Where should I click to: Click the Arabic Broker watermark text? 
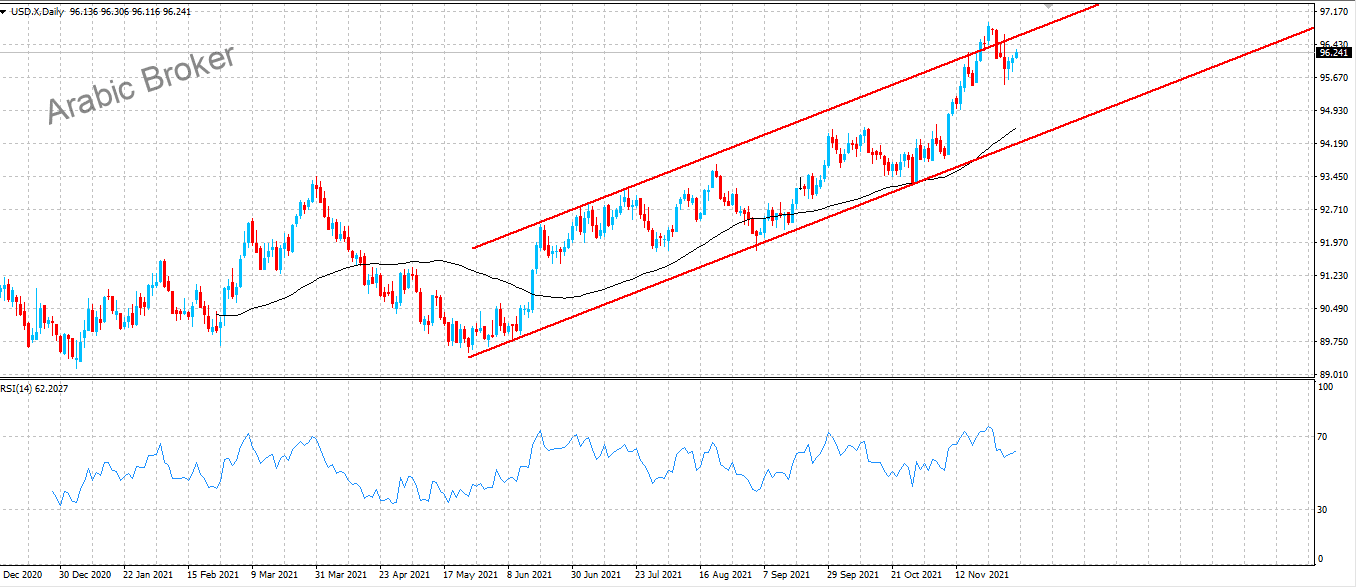tap(141, 84)
